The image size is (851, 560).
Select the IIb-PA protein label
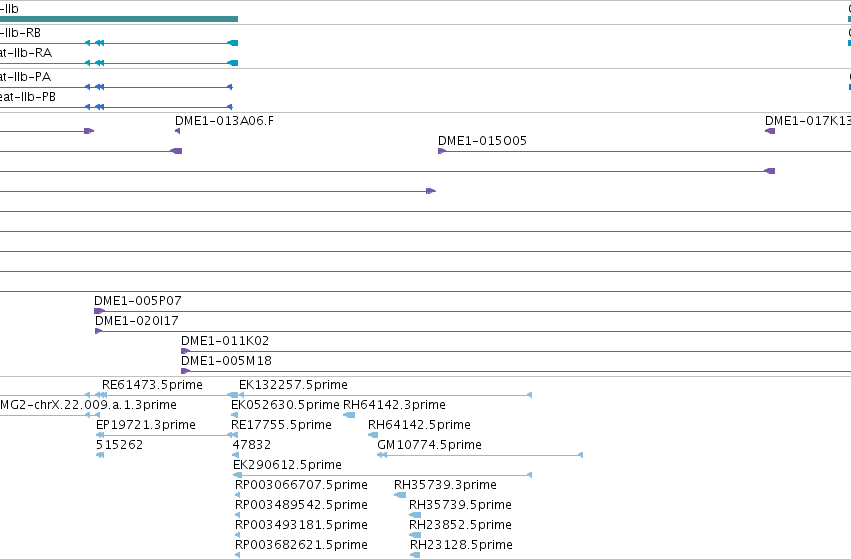(26, 77)
